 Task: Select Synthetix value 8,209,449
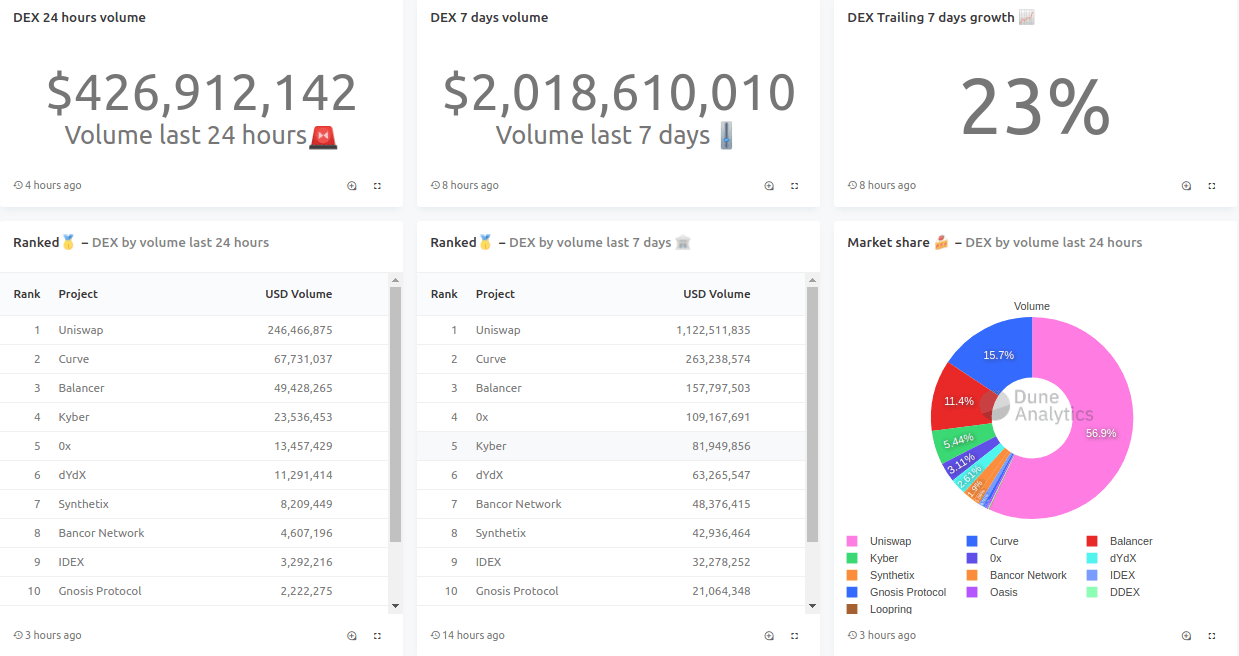[x=306, y=504]
